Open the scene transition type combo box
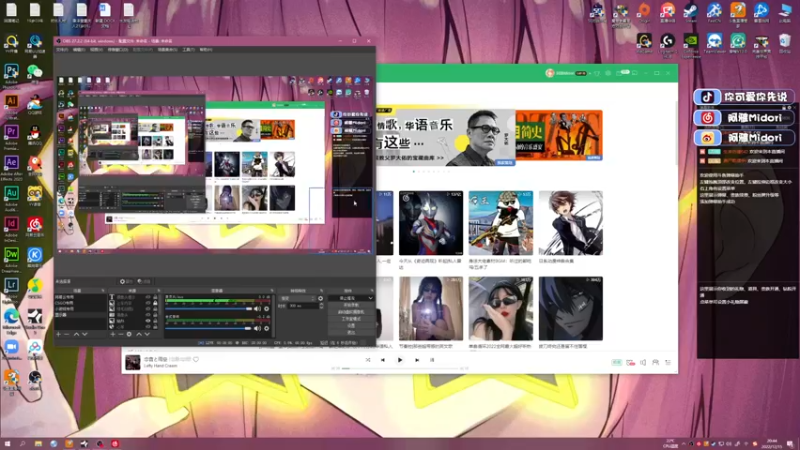The height and width of the screenshot is (450, 800). click(x=296, y=298)
